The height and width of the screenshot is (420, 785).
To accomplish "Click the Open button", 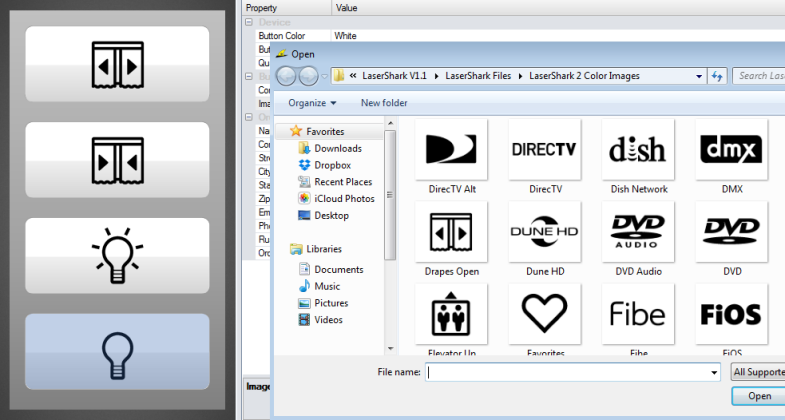I will (759, 396).
